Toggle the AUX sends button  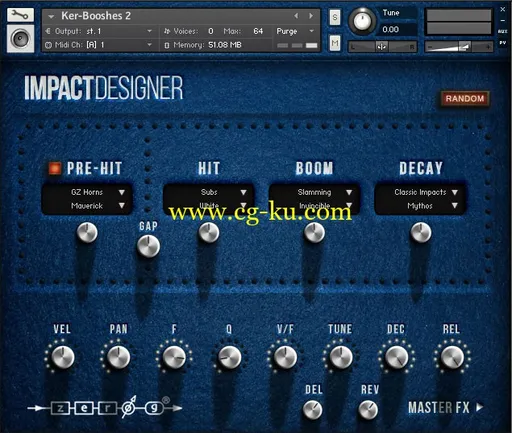(503, 31)
